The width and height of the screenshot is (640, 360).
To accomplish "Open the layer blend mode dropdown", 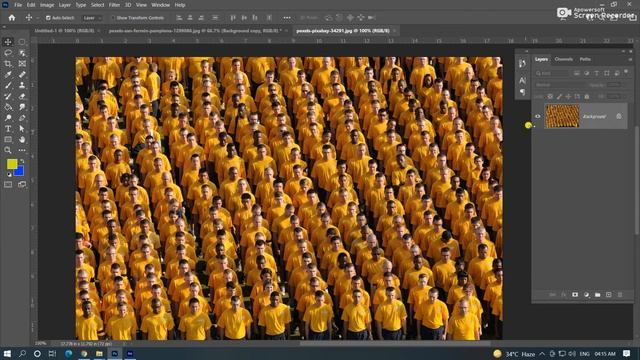I will [x=560, y=85].
